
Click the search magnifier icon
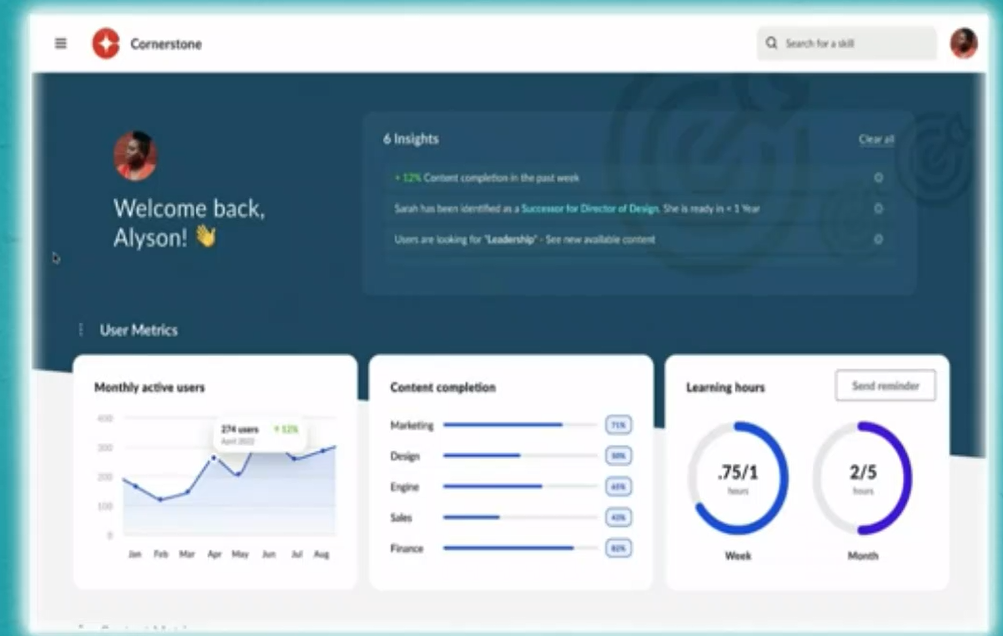[771, 43]
